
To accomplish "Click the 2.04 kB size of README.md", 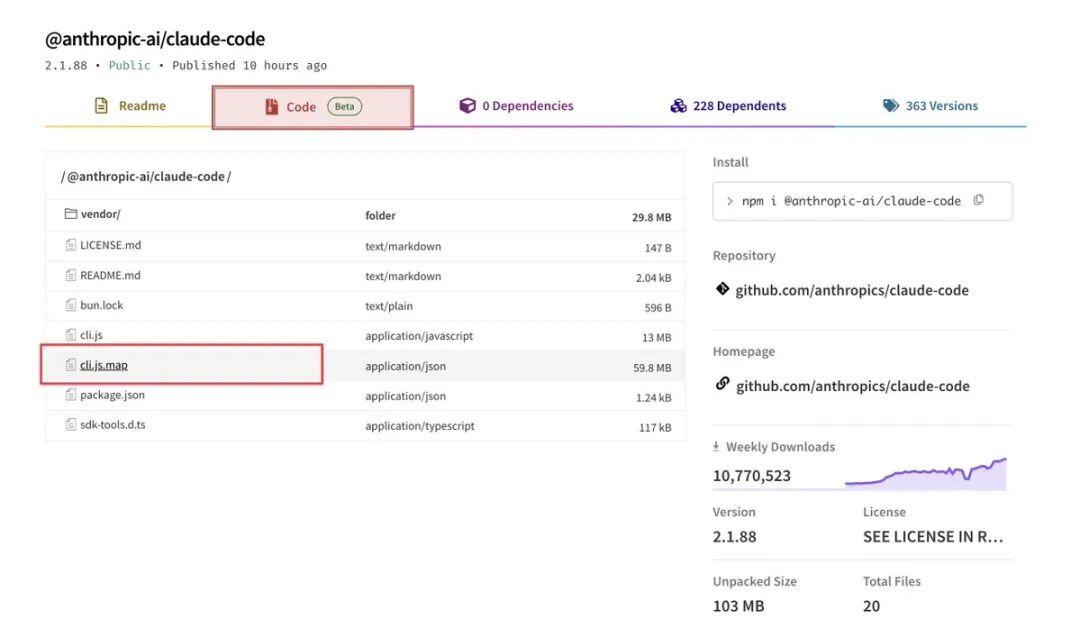I will tap(654, 277).
